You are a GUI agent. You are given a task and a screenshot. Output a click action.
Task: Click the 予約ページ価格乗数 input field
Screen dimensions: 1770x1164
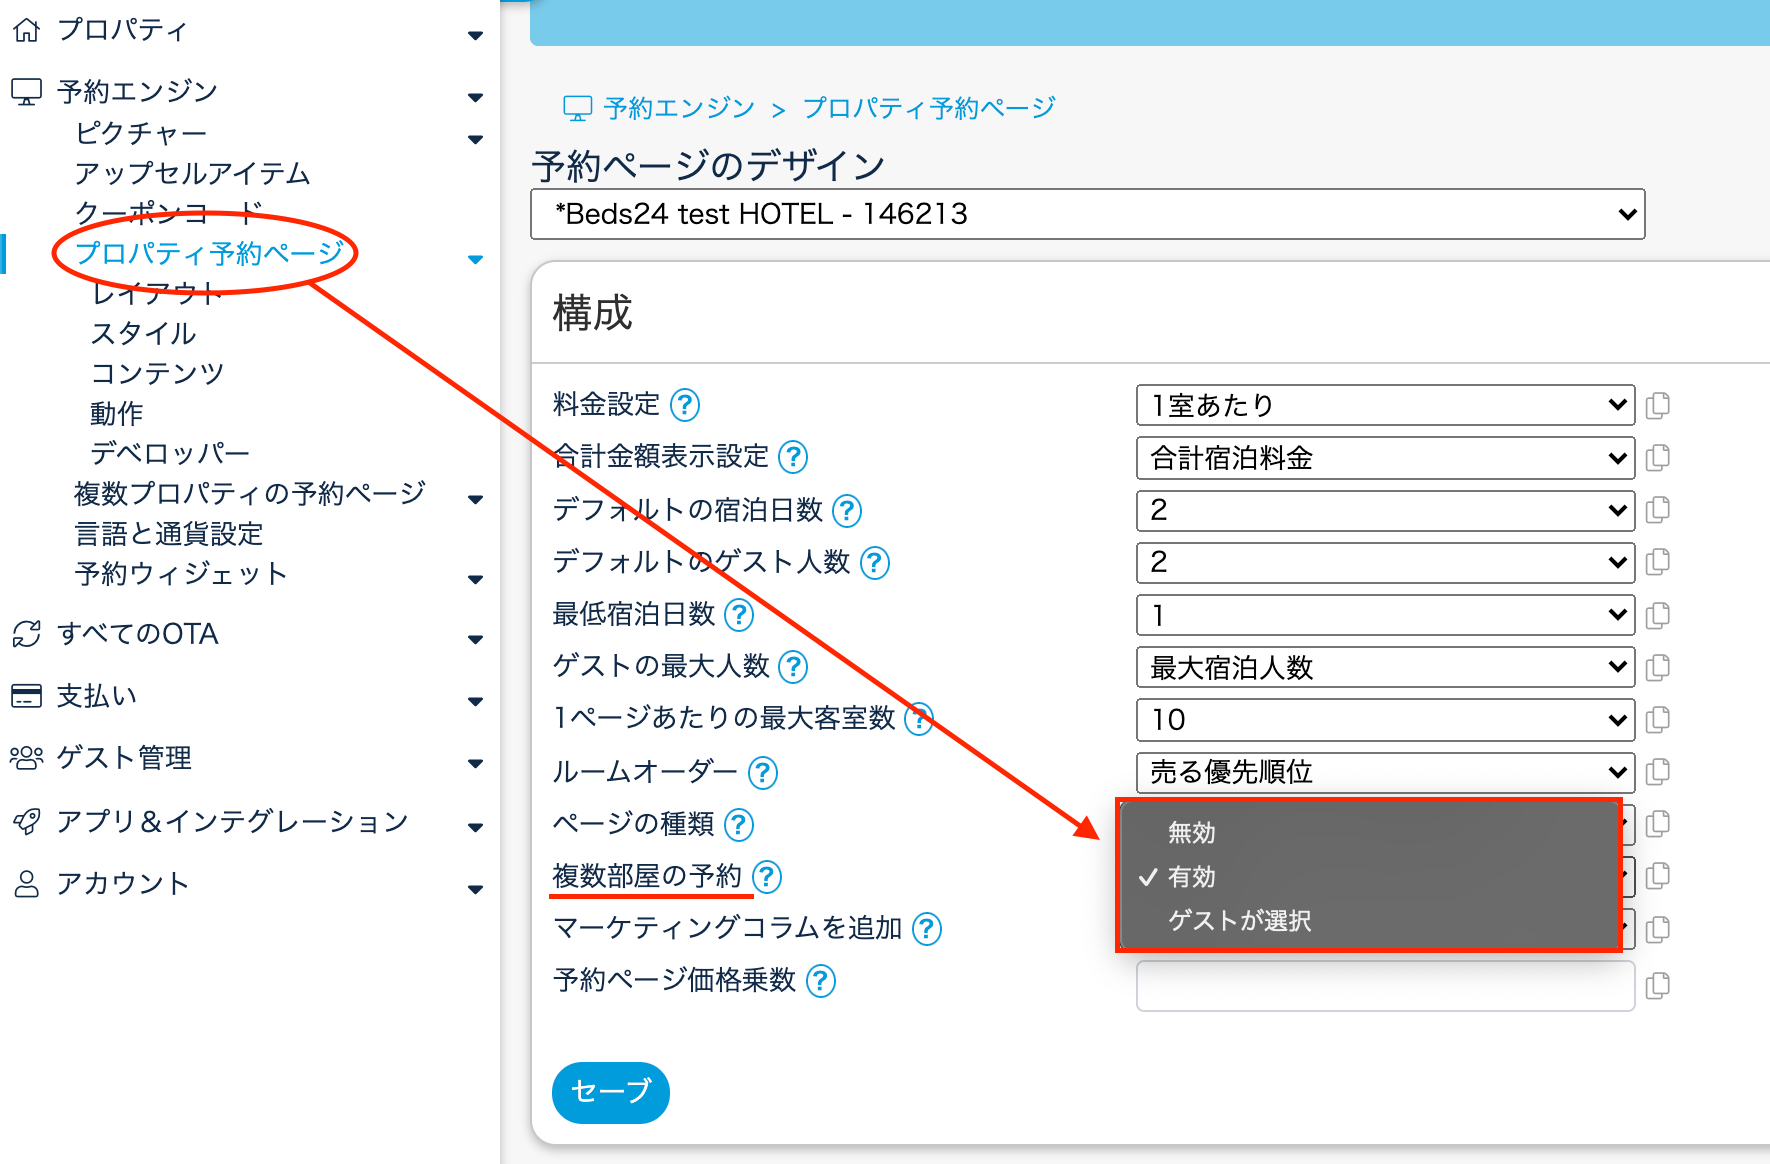click(x=1385, y=986)
